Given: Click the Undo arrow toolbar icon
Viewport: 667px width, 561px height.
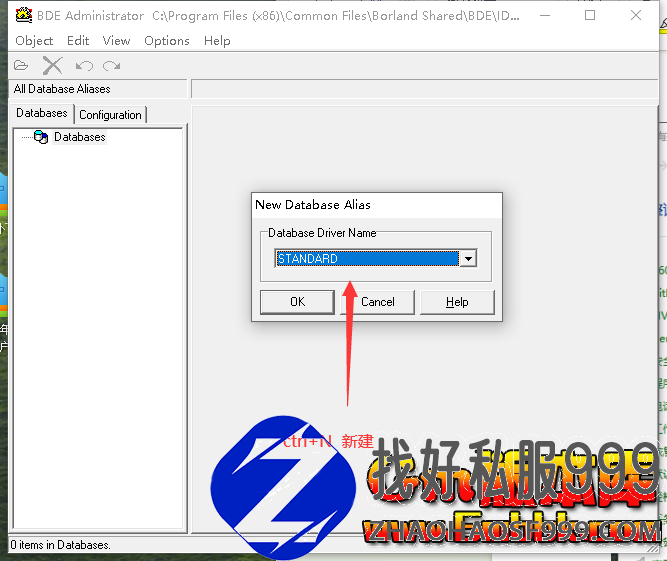Looking at the screenshot, I should (x=84, y=66).
